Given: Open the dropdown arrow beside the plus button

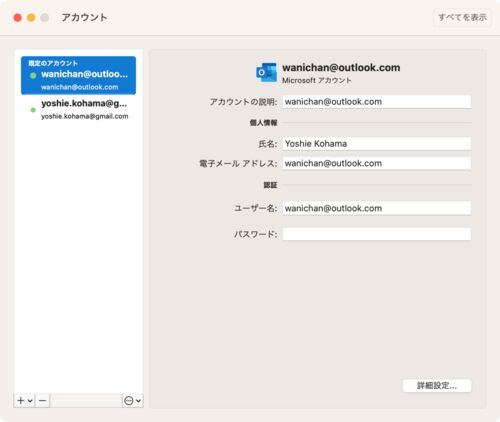Looking at the screenshot, I should (x=30, y=400).
